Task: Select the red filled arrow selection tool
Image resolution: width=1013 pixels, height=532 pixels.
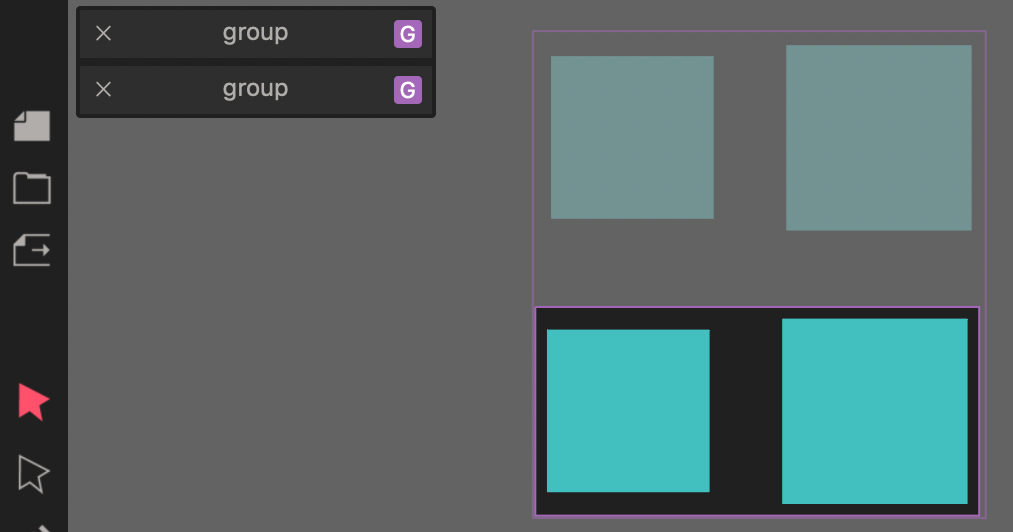Action: pos(32,401)
